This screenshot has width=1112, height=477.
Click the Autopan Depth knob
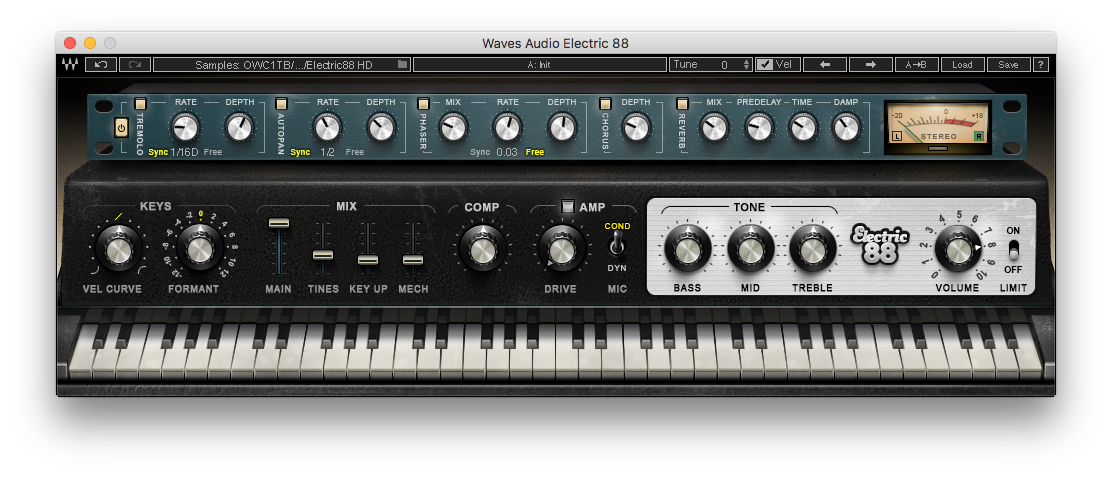tap(381, 128)
